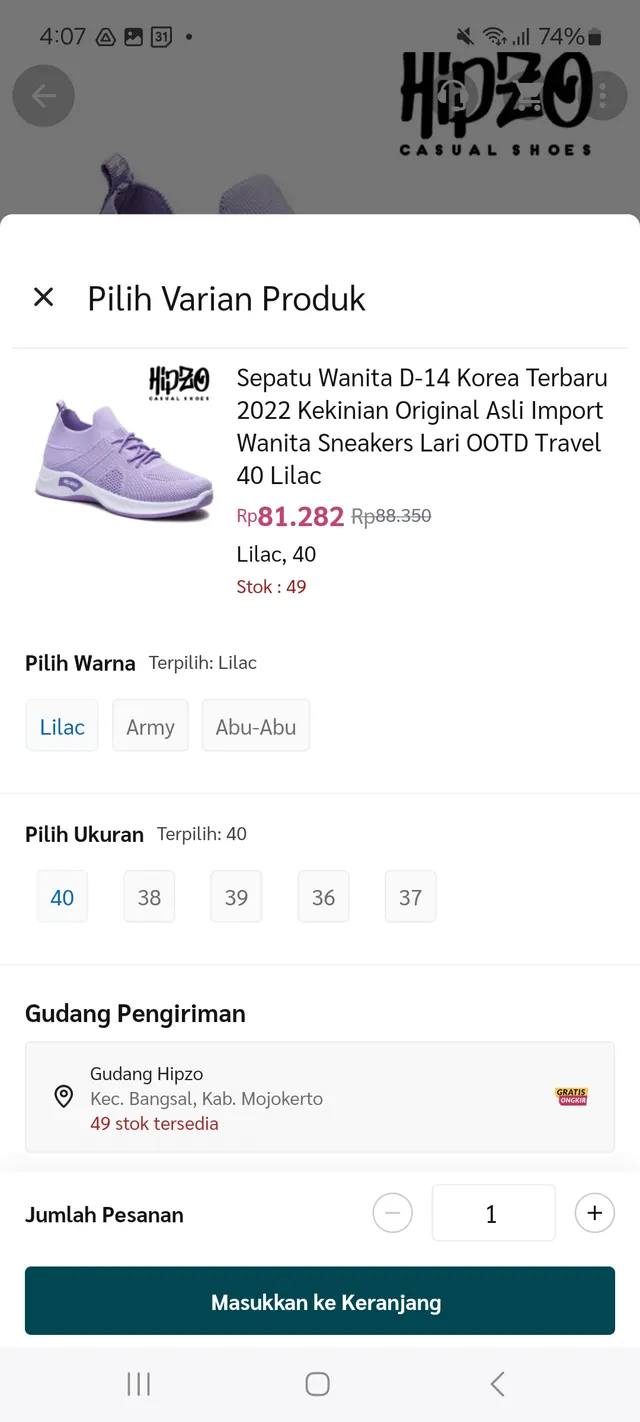Tap the dimmed back arrow icon
640x1422 pixels.
(43, 96)
